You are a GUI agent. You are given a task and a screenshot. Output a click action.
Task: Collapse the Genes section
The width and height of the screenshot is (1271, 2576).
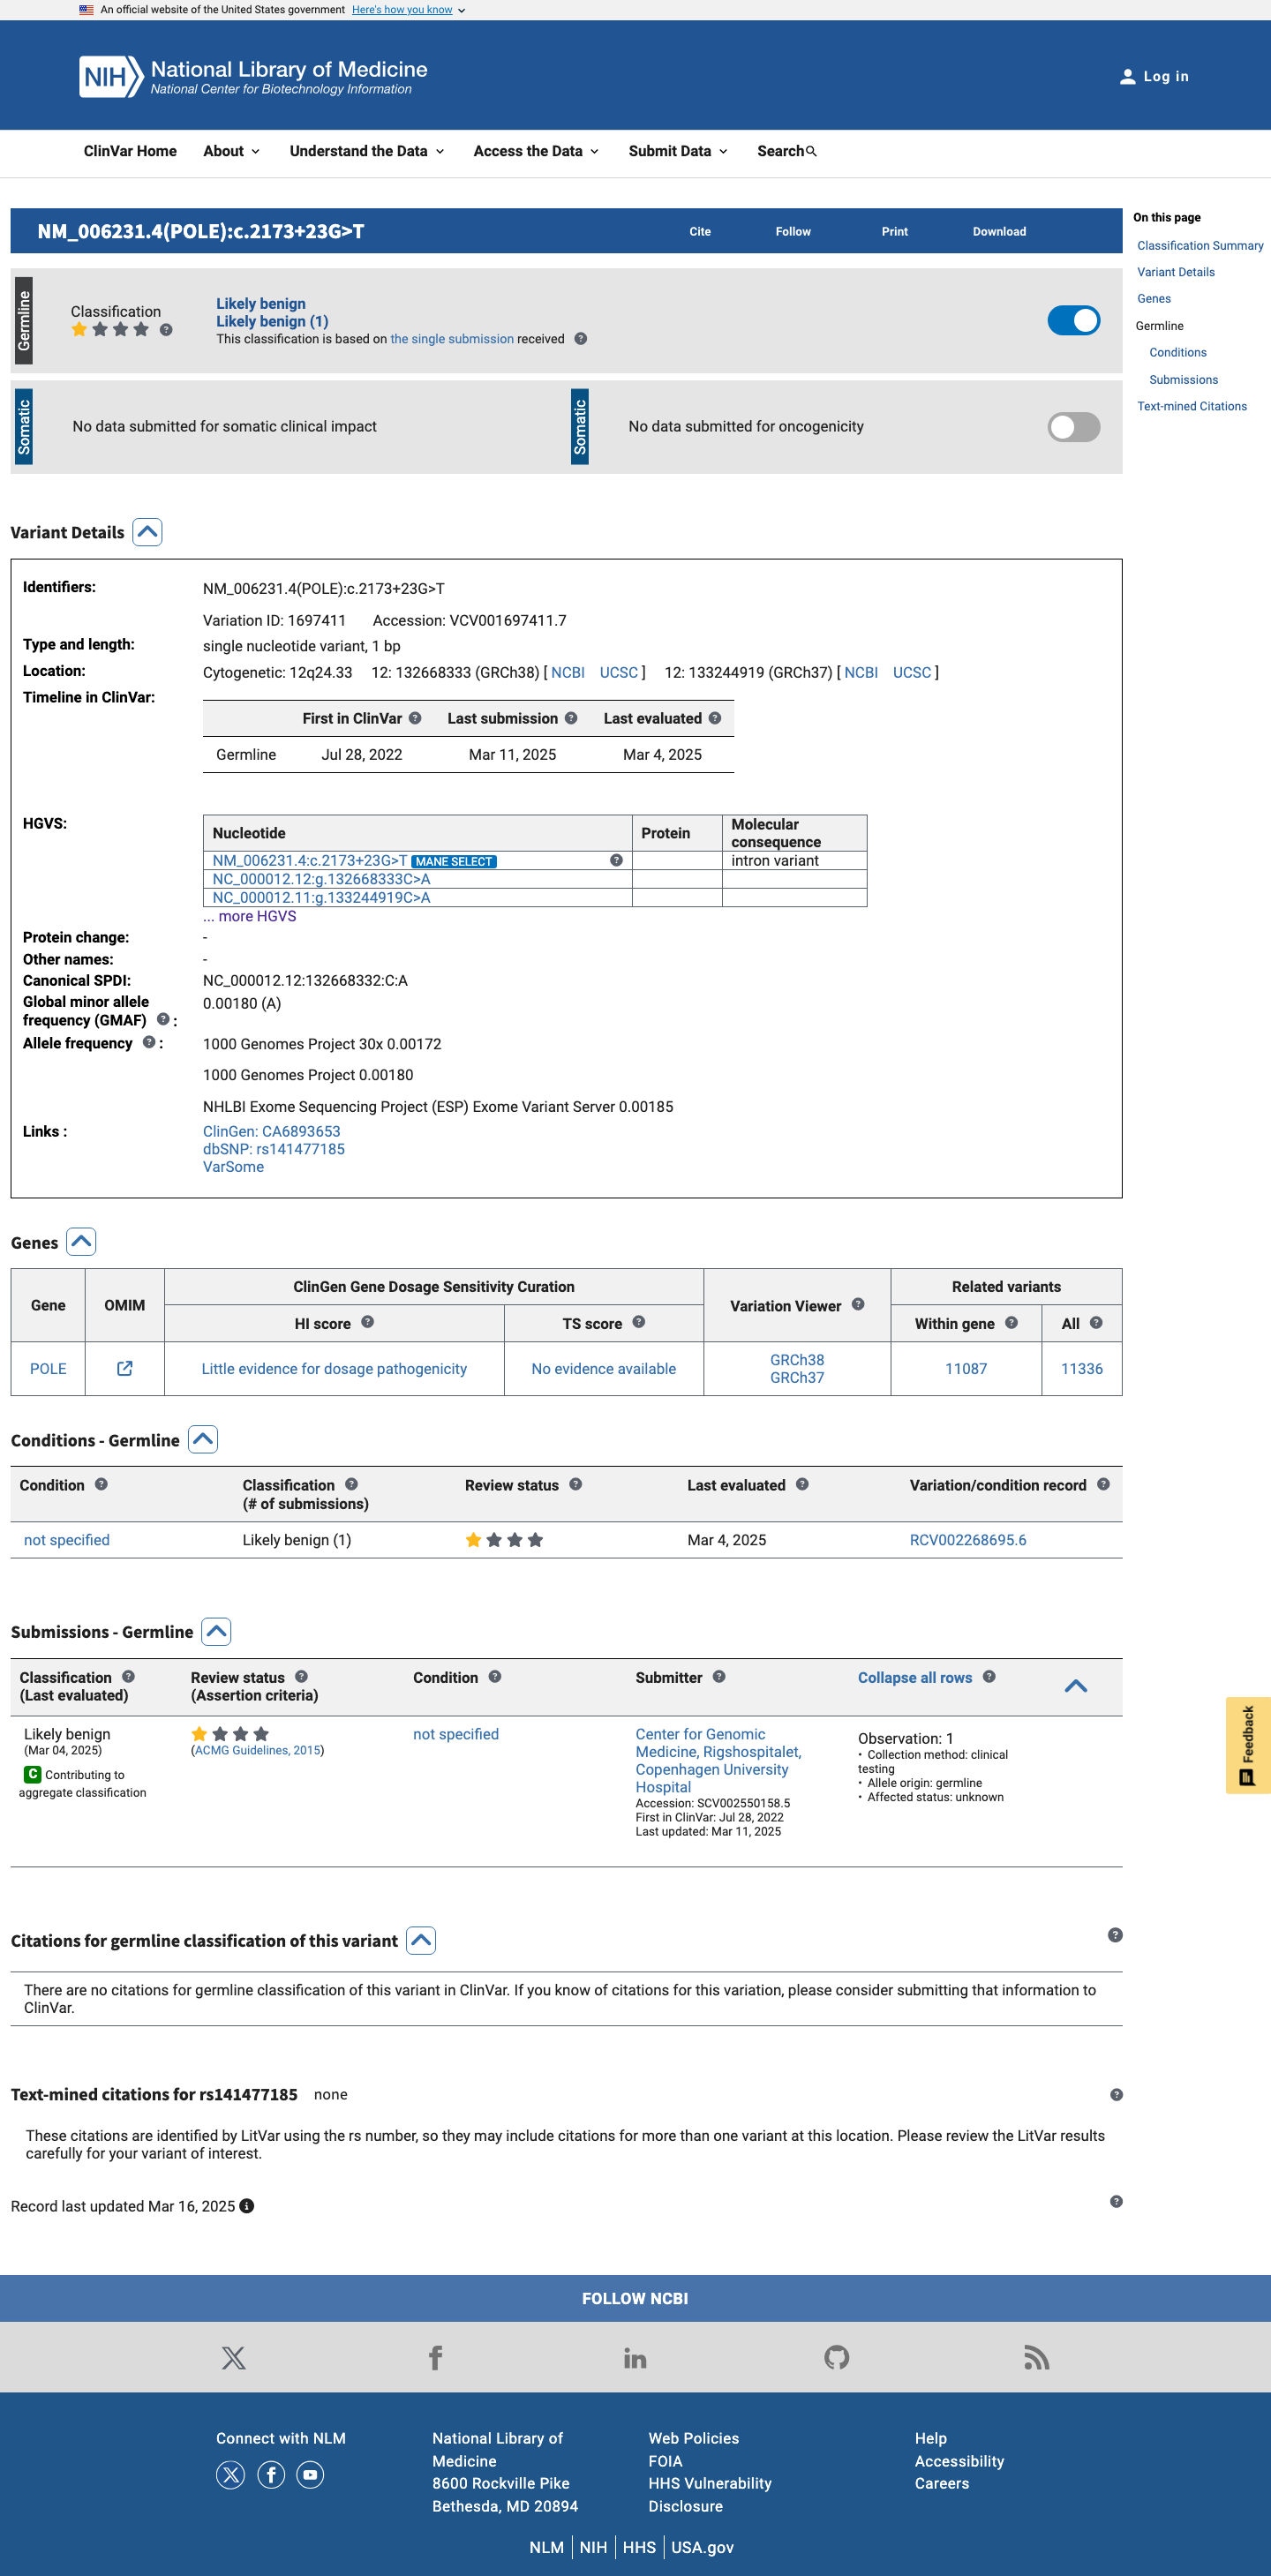[x=81, y=1242]
